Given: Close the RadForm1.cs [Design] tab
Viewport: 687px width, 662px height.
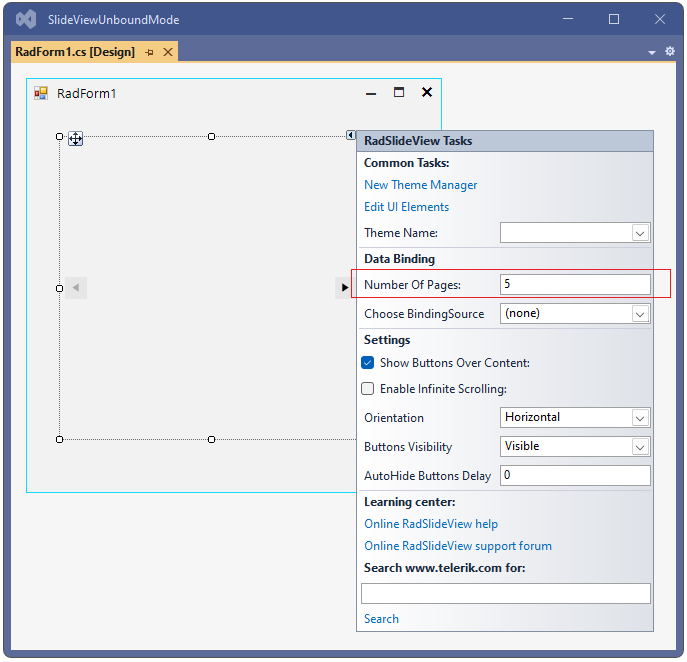Looking at the screenshot, I should coord(167,53).
